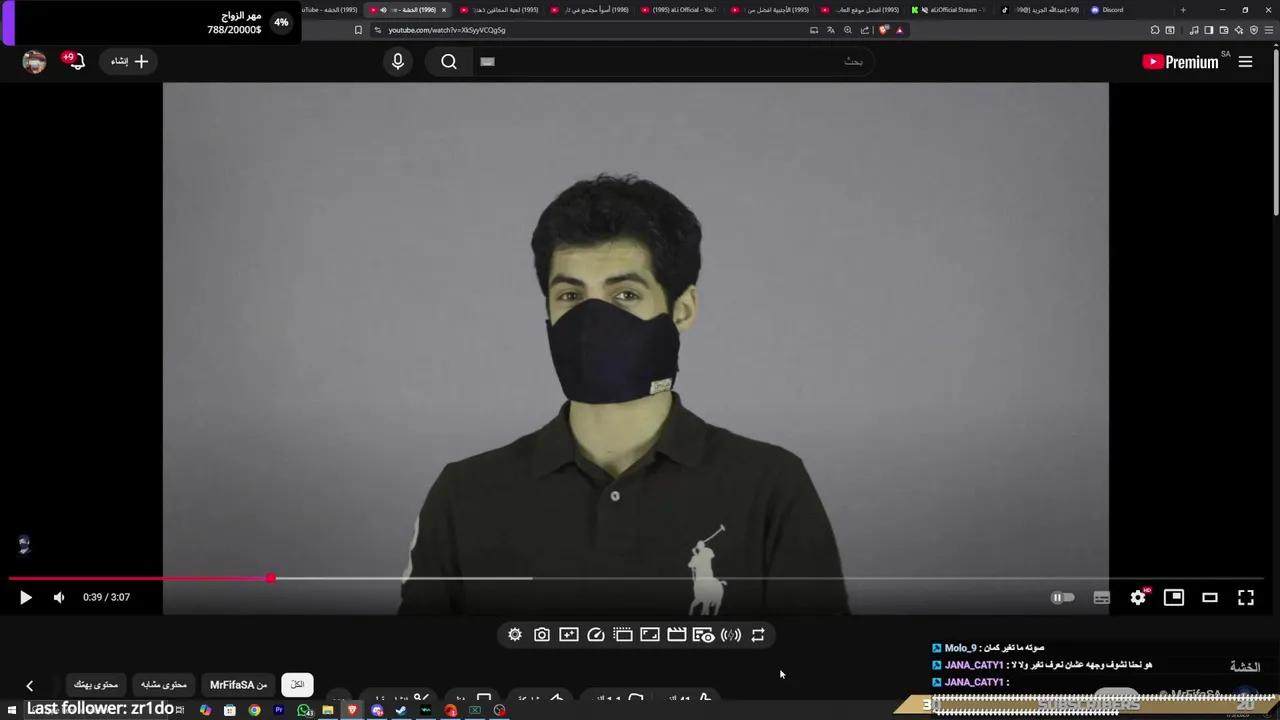The height and width of the screenshot is (720, 1280).
Task: Switch to miniplayer mode
Action: 1174,597
